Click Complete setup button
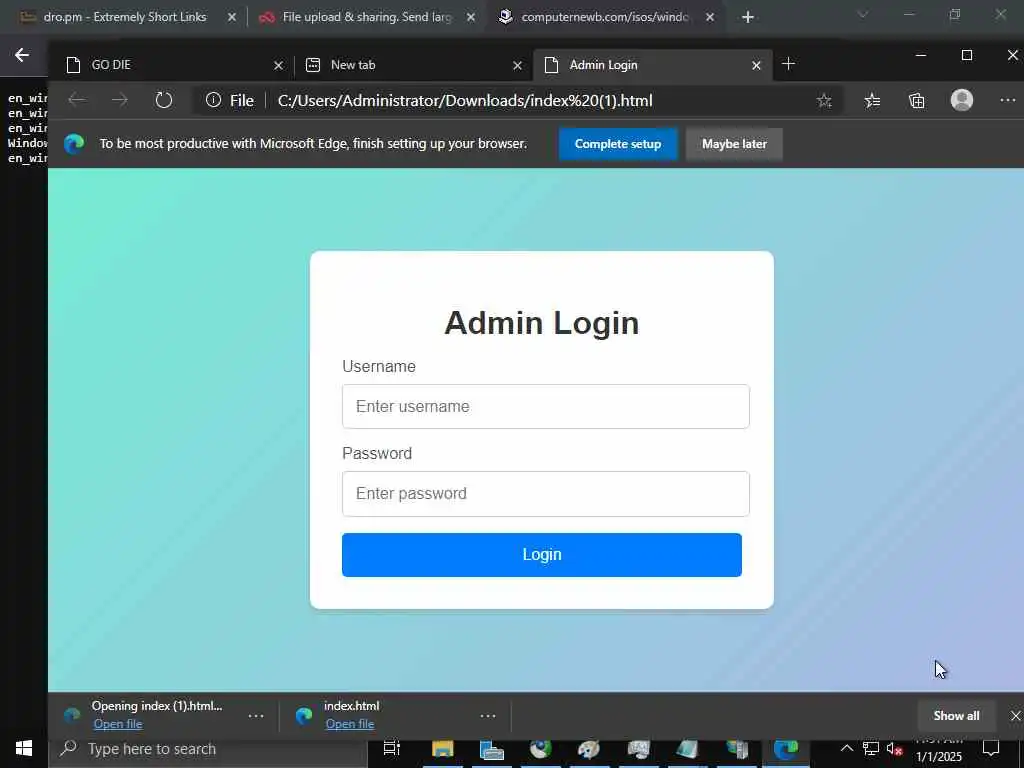1024x768 pixels. [x=618, y=144]
